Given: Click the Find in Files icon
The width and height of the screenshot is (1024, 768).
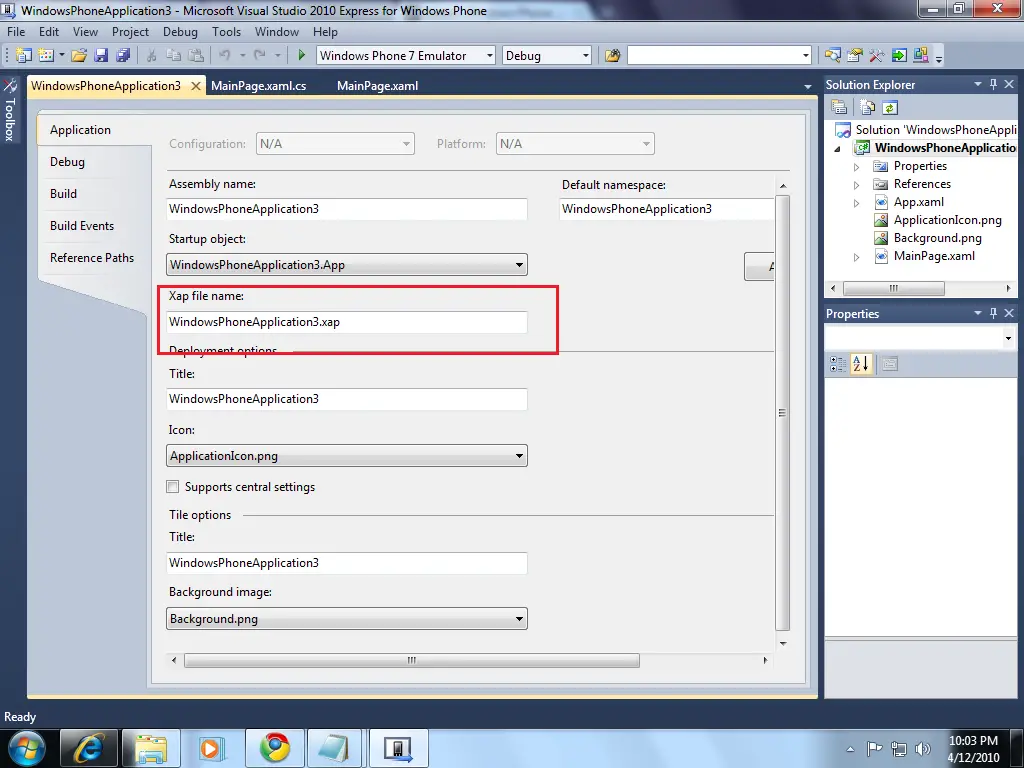Looking at the screenshot, I should (x=613, y=56).
